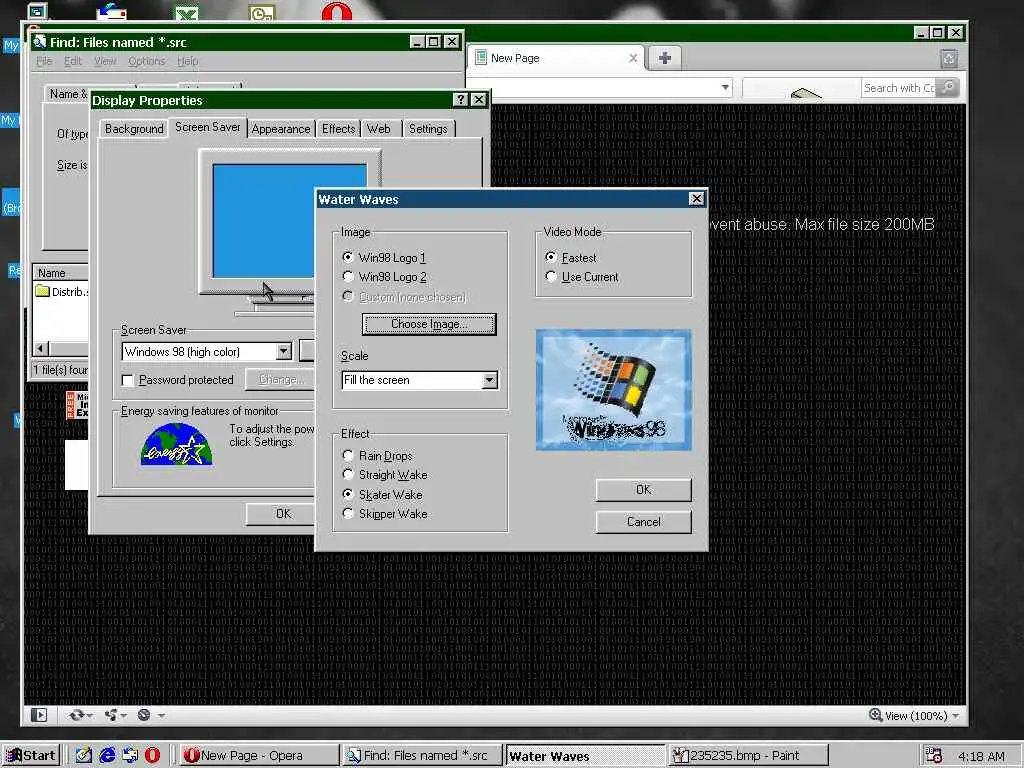Launch Internet Explorer from quick launch
Screen dimensions: 1024x768
[107, 756]
